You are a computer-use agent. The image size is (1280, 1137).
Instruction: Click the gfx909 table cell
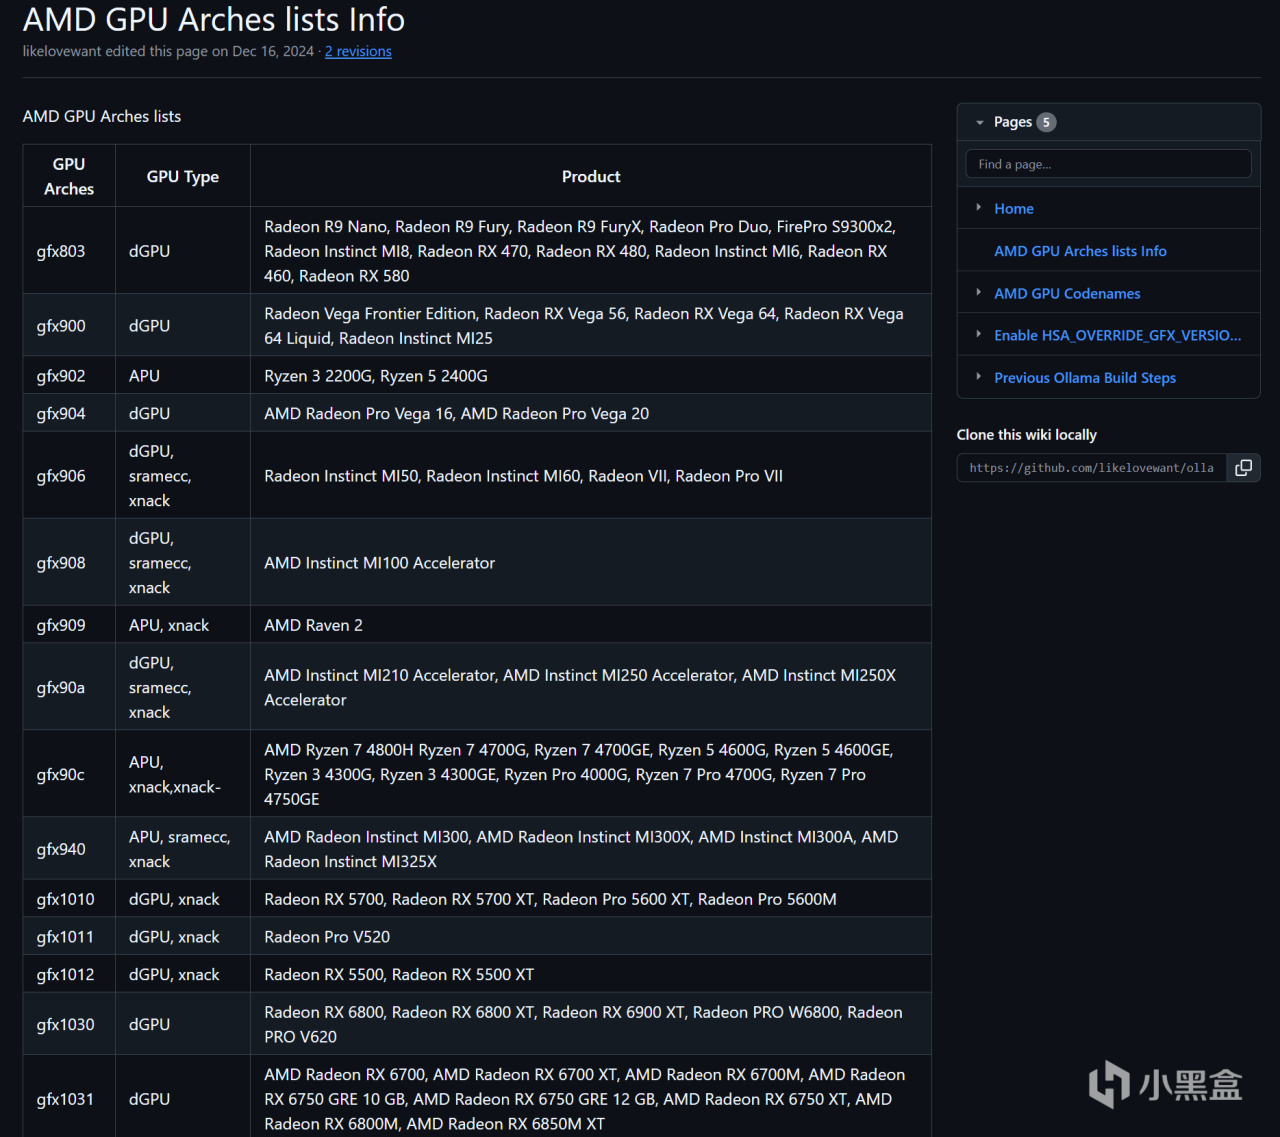(69, 625)
